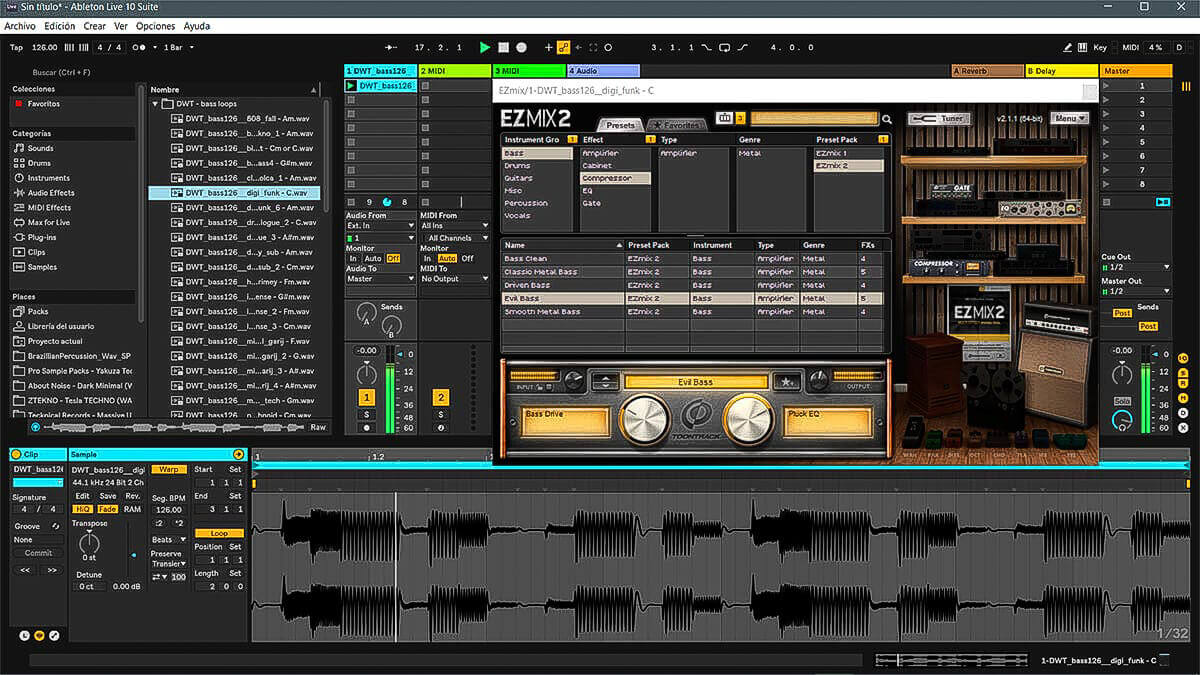Click the Tap tempo button
Image resolution: width=1200 pixels, height=675 pixels.
tap(16, 47)
